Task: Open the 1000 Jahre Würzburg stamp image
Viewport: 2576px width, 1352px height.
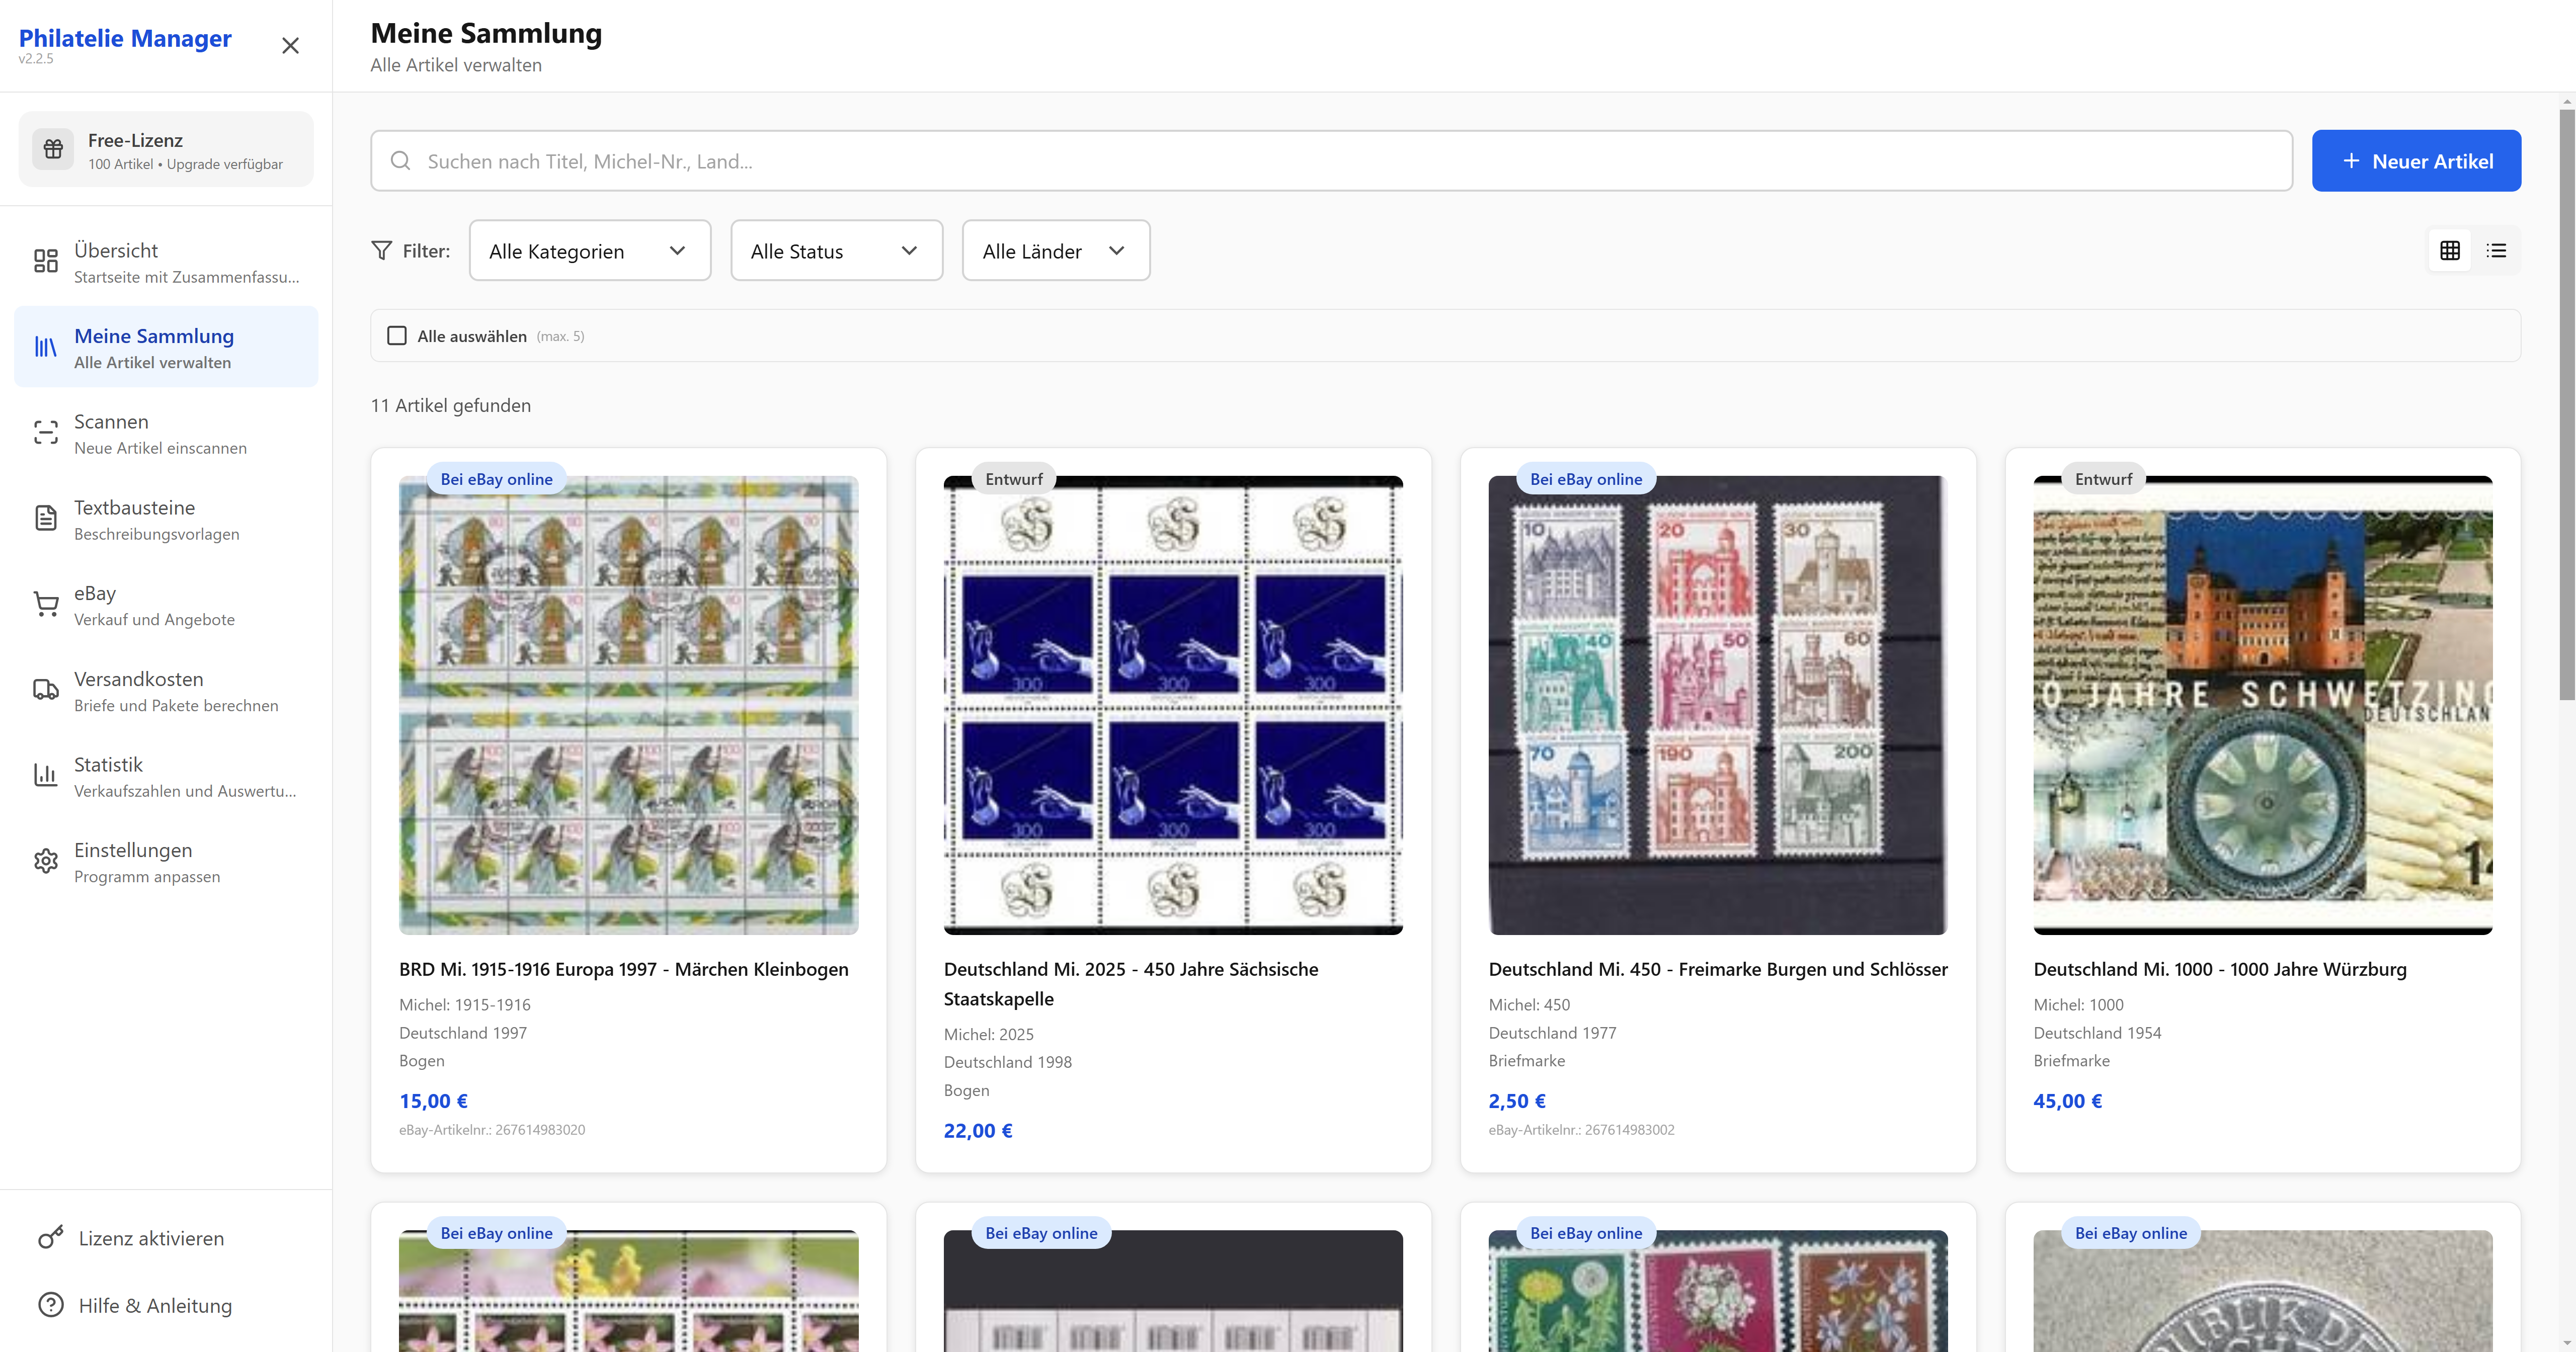Action: pos(2263,705)
